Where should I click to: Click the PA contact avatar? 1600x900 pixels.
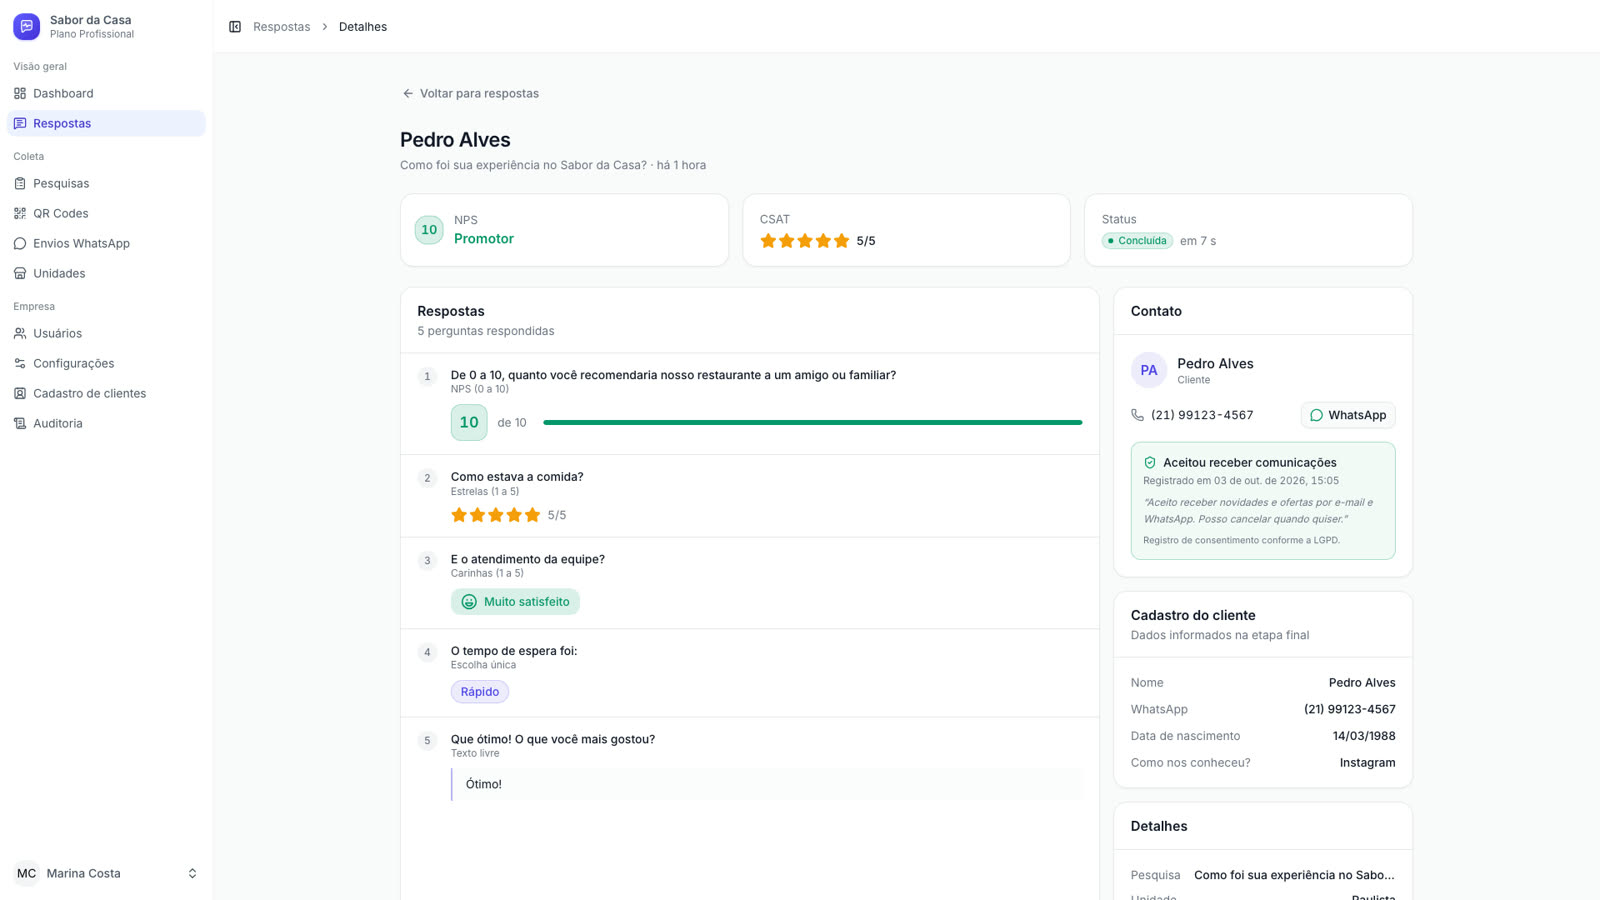(1149, 370)
